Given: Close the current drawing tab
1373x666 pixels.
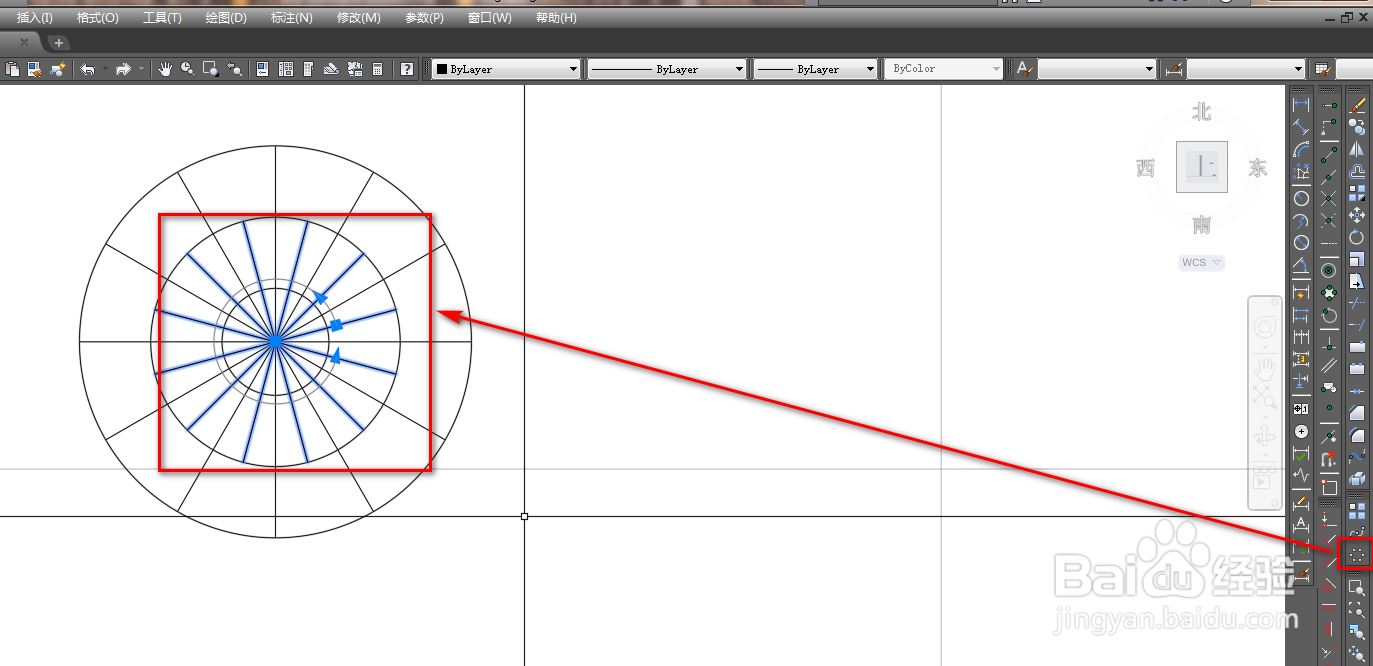Looking at the screenshot, I should (25, 42).
